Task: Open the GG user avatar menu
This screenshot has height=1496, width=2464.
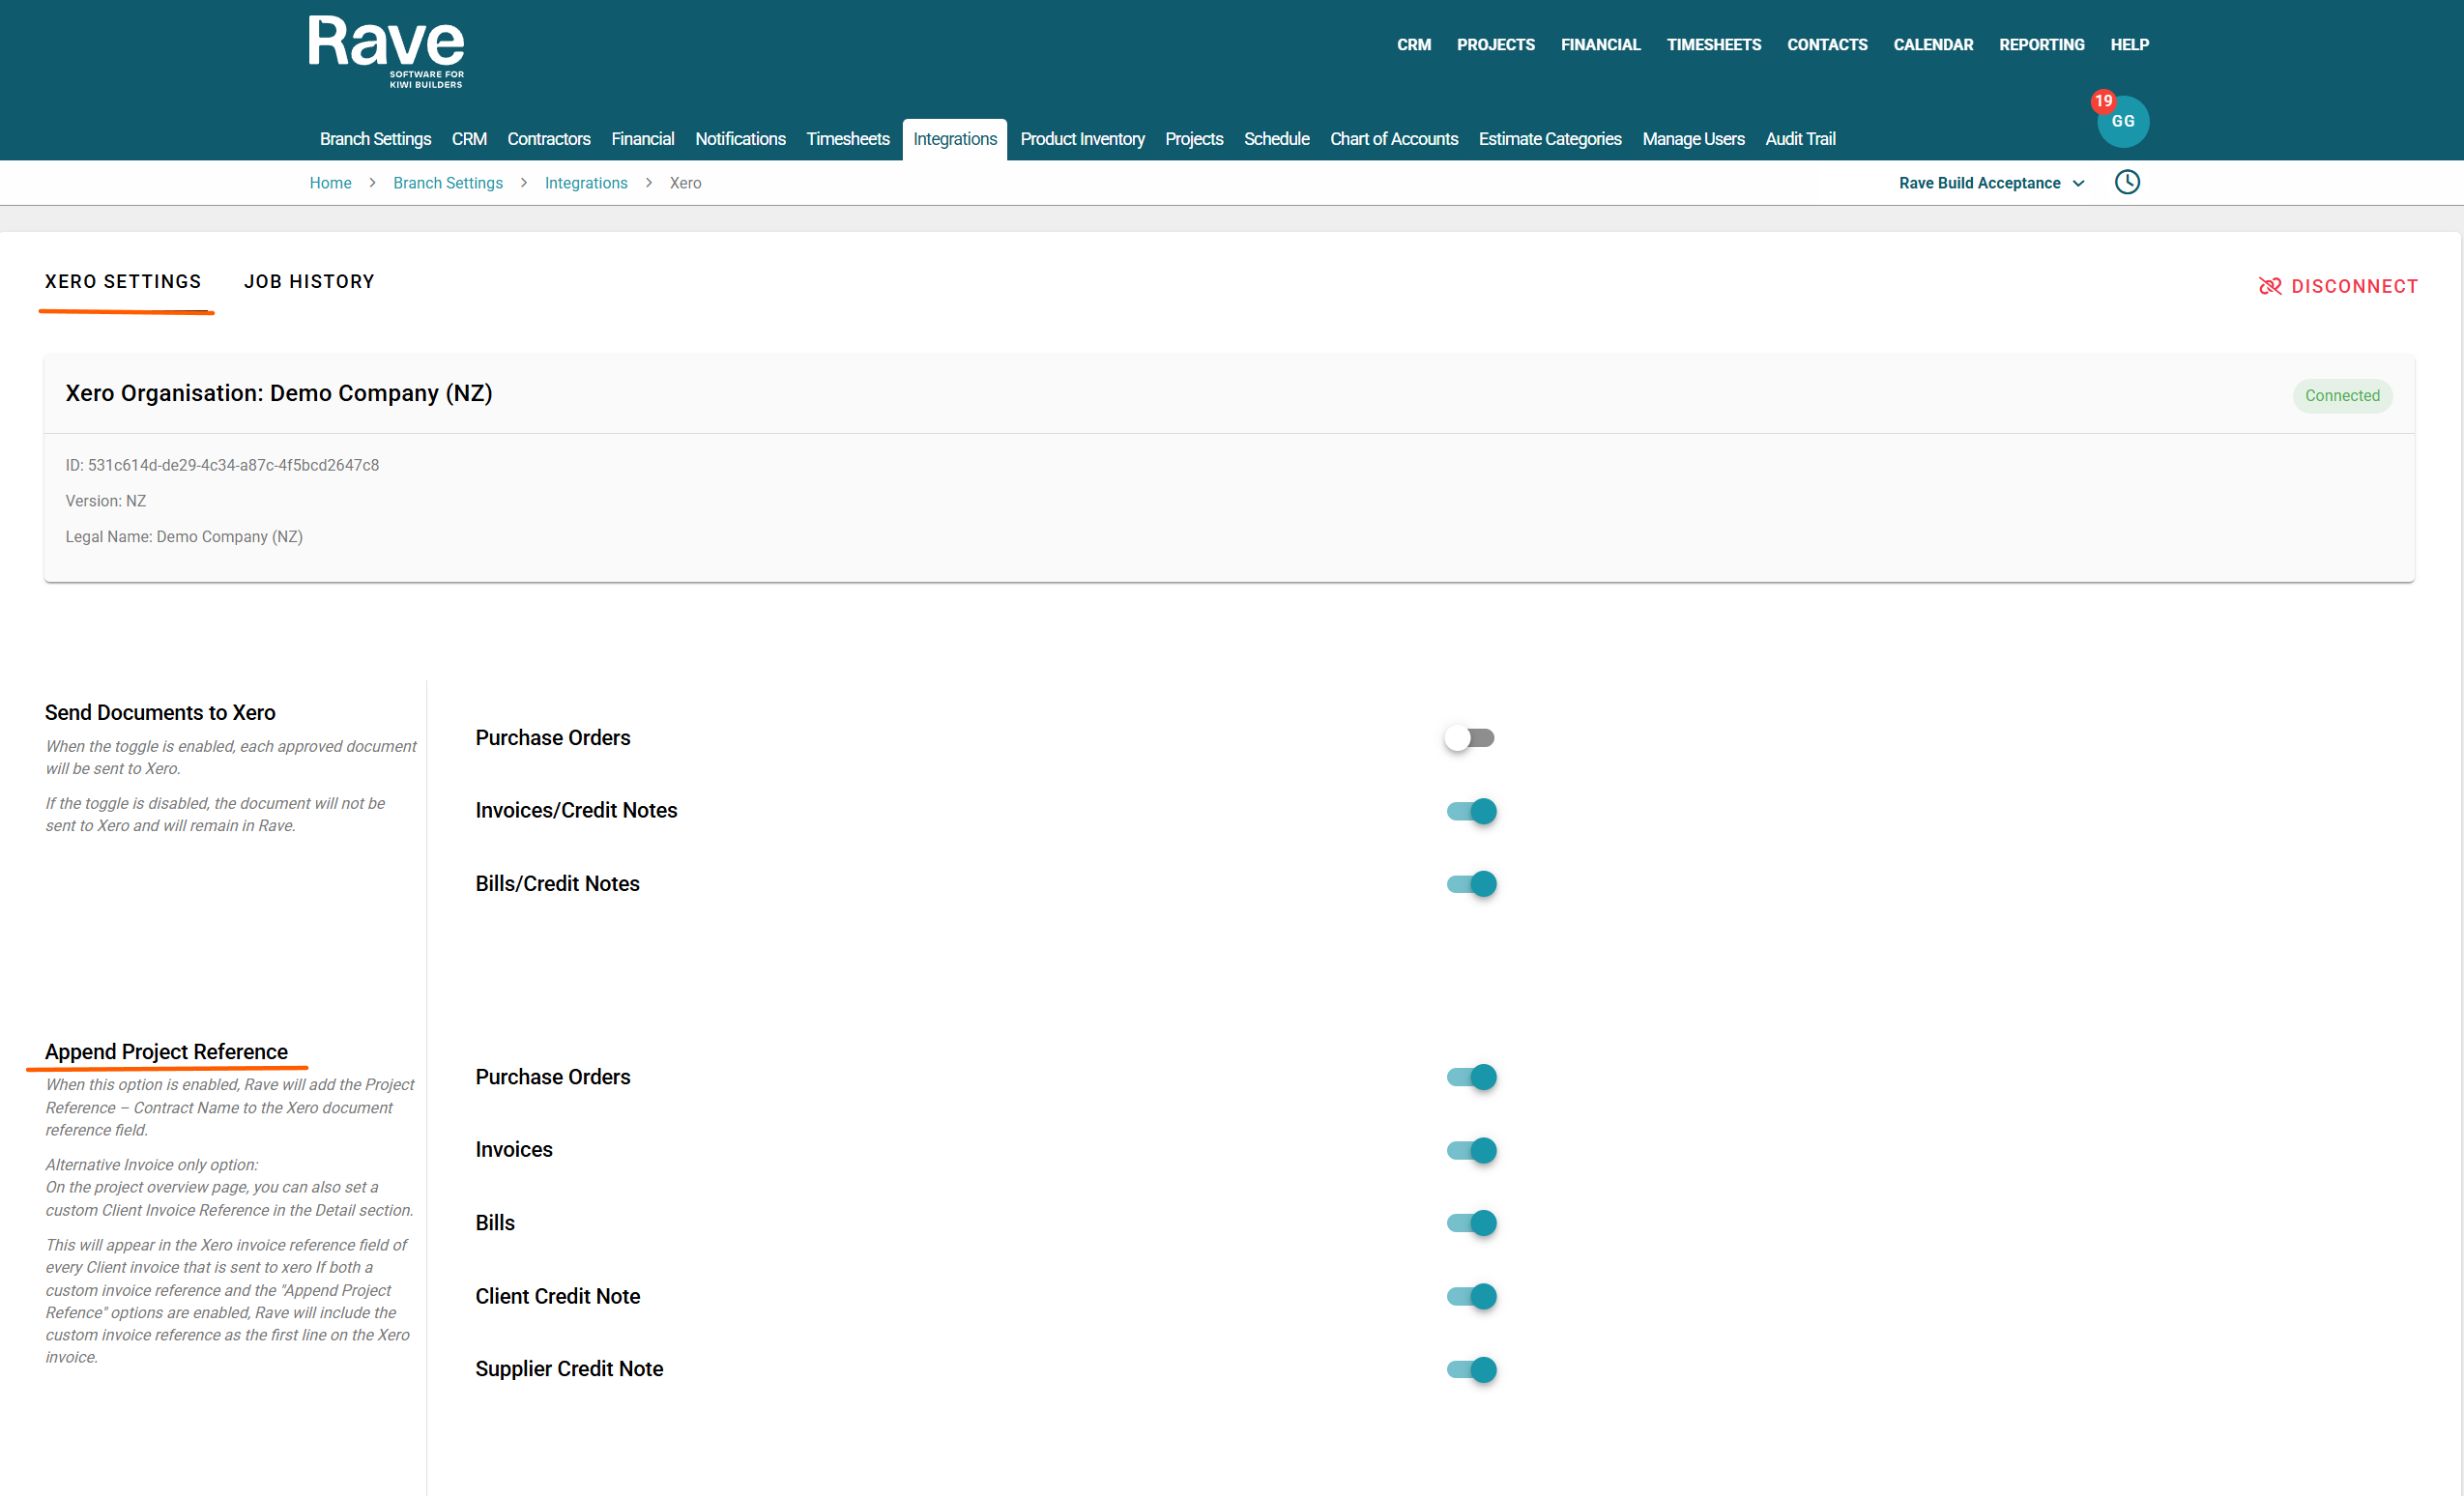Action: point(2124,123)
